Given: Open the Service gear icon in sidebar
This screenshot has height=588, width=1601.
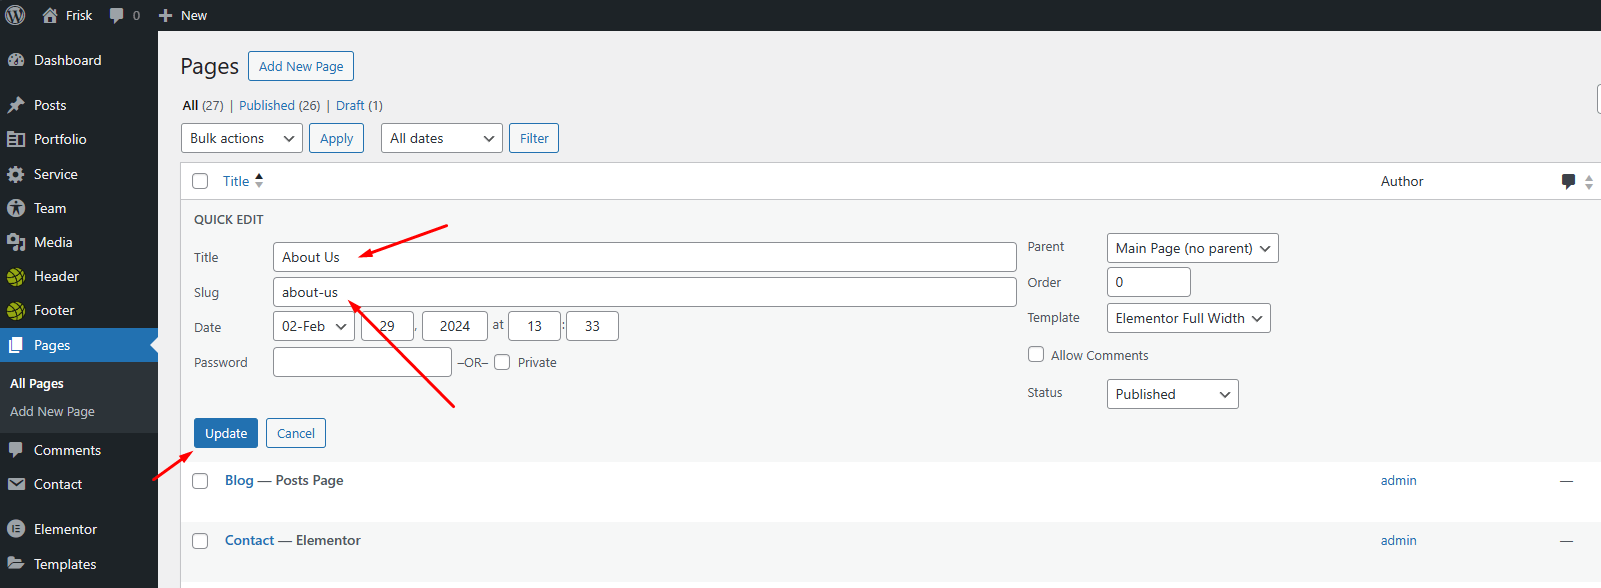Looking at the screenshot, I should coord(16,174).
